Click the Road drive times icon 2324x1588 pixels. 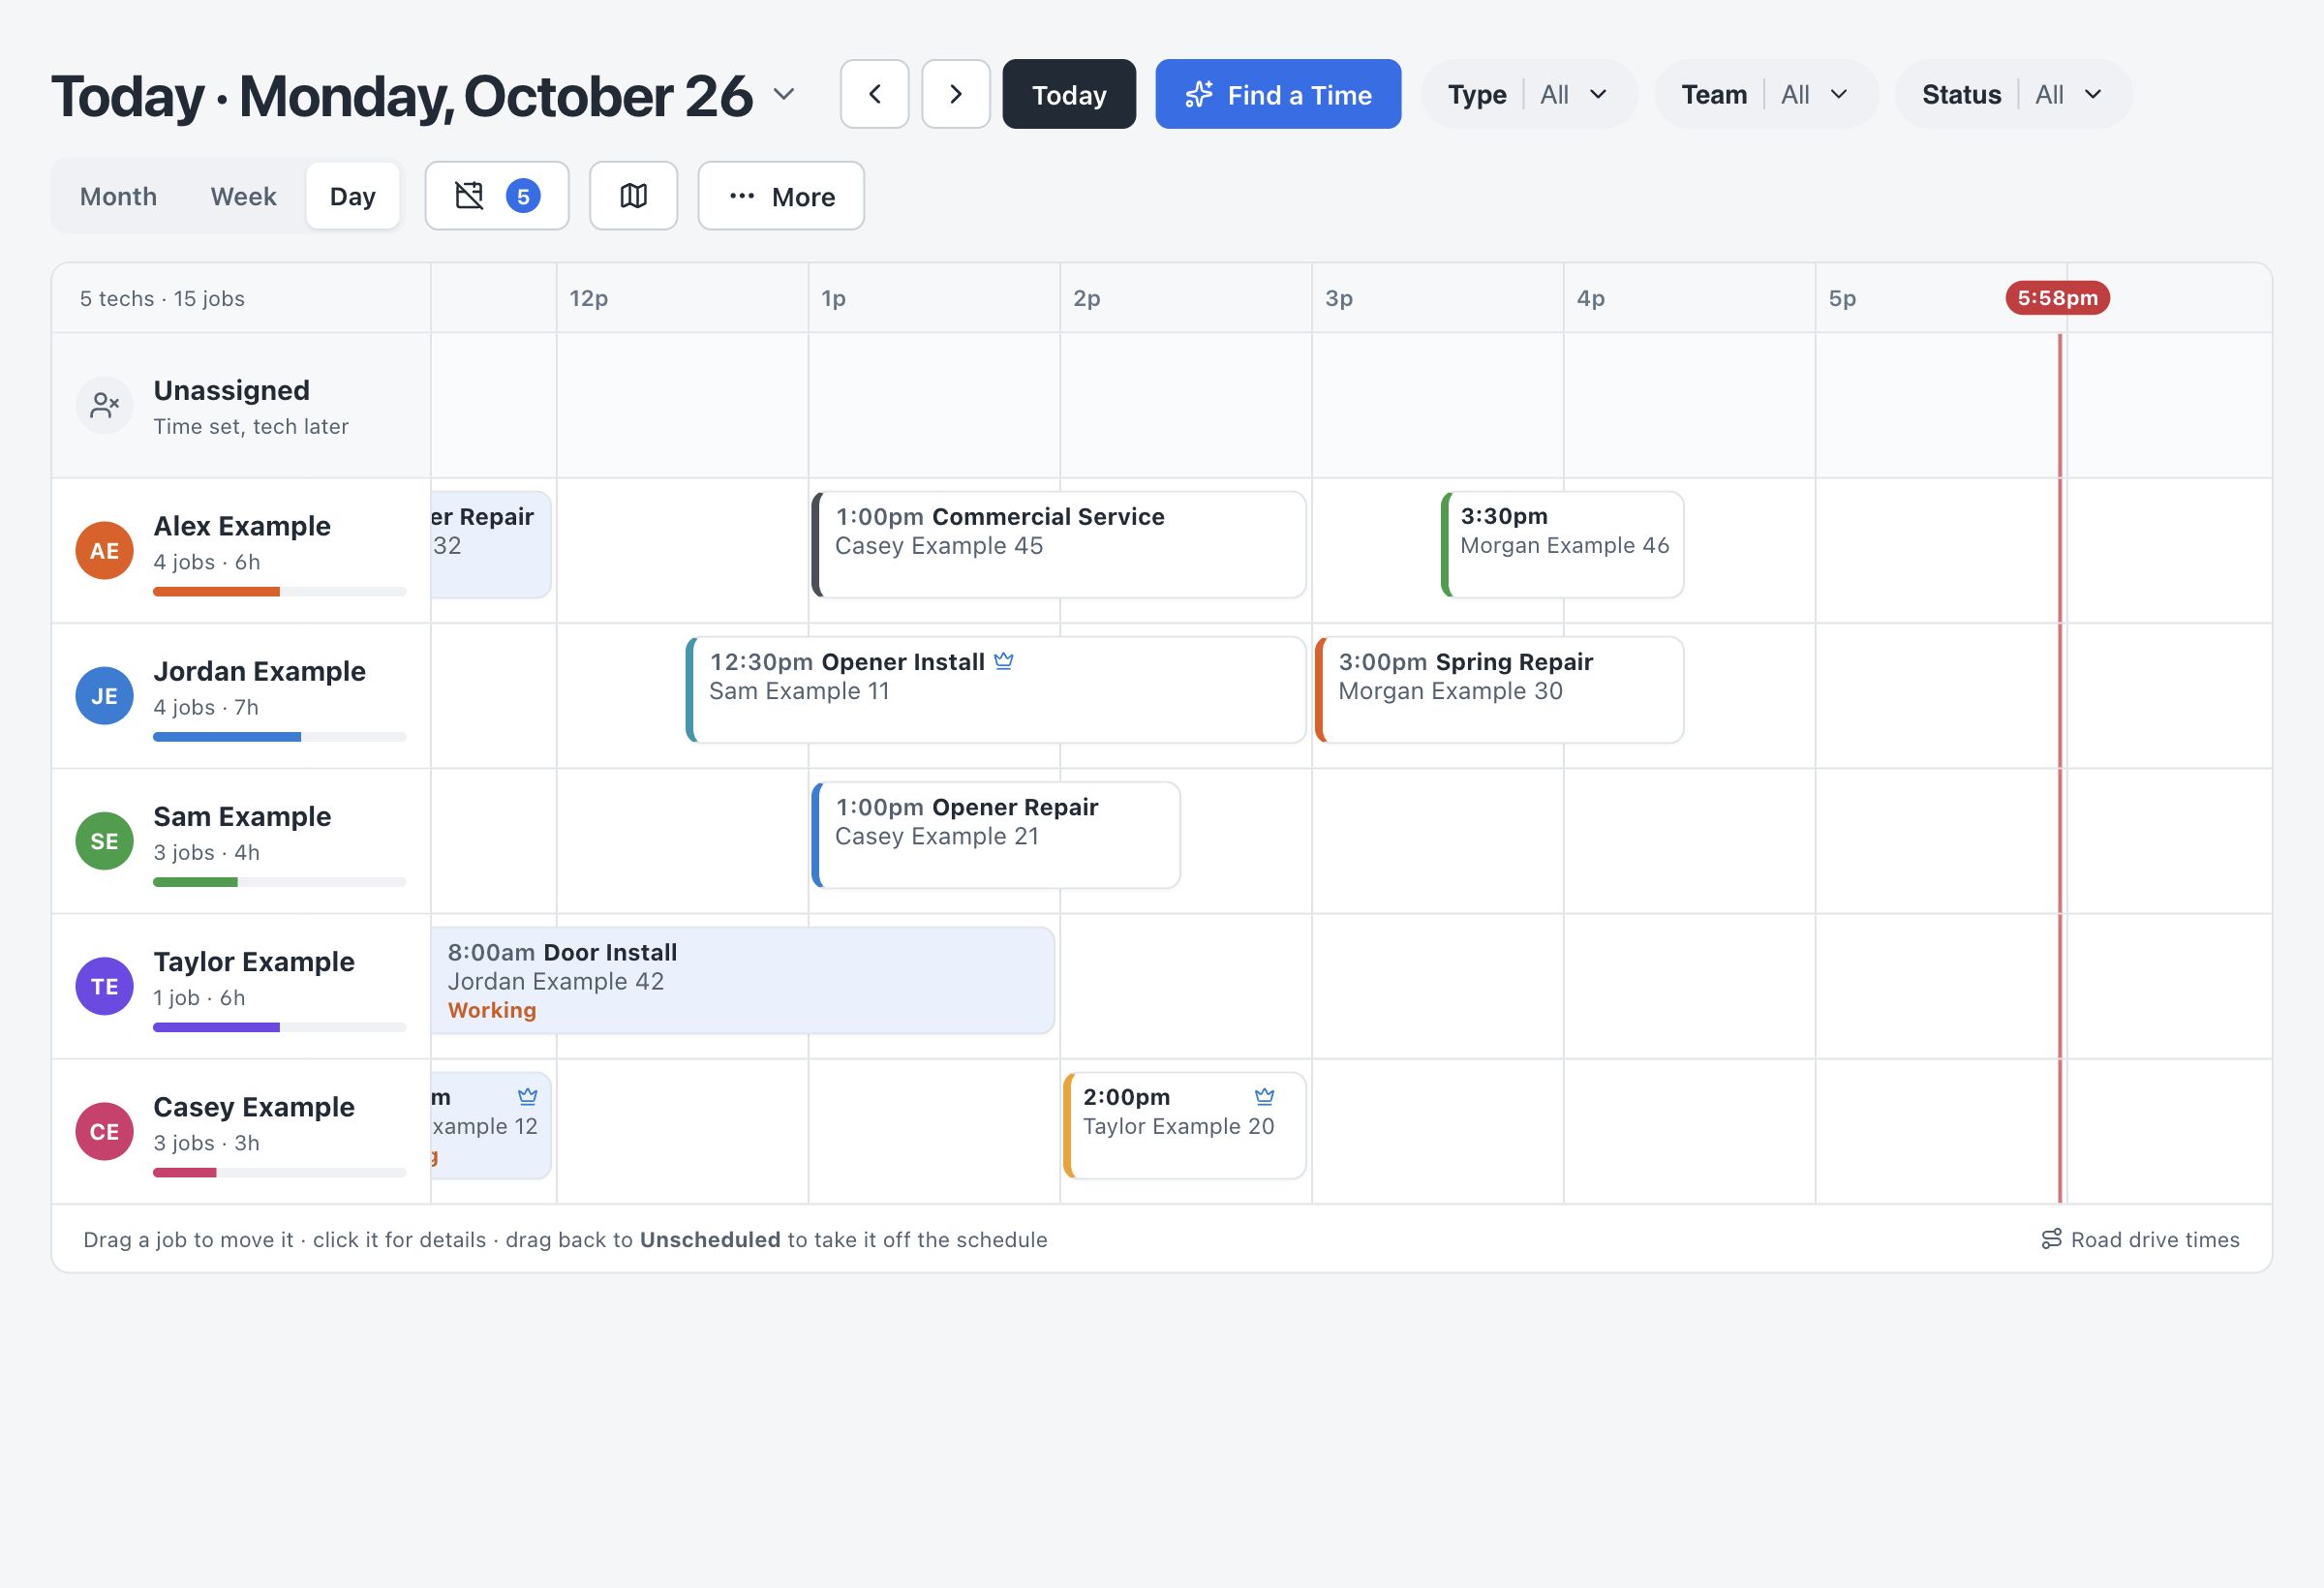point(2051,1239)
